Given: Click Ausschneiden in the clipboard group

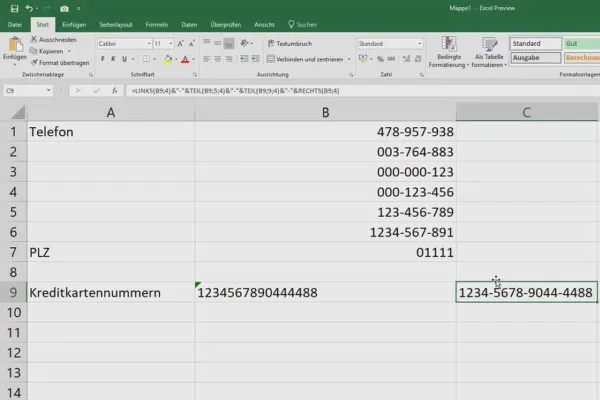Looking at the screenshot, I should (x=53, y=39).
